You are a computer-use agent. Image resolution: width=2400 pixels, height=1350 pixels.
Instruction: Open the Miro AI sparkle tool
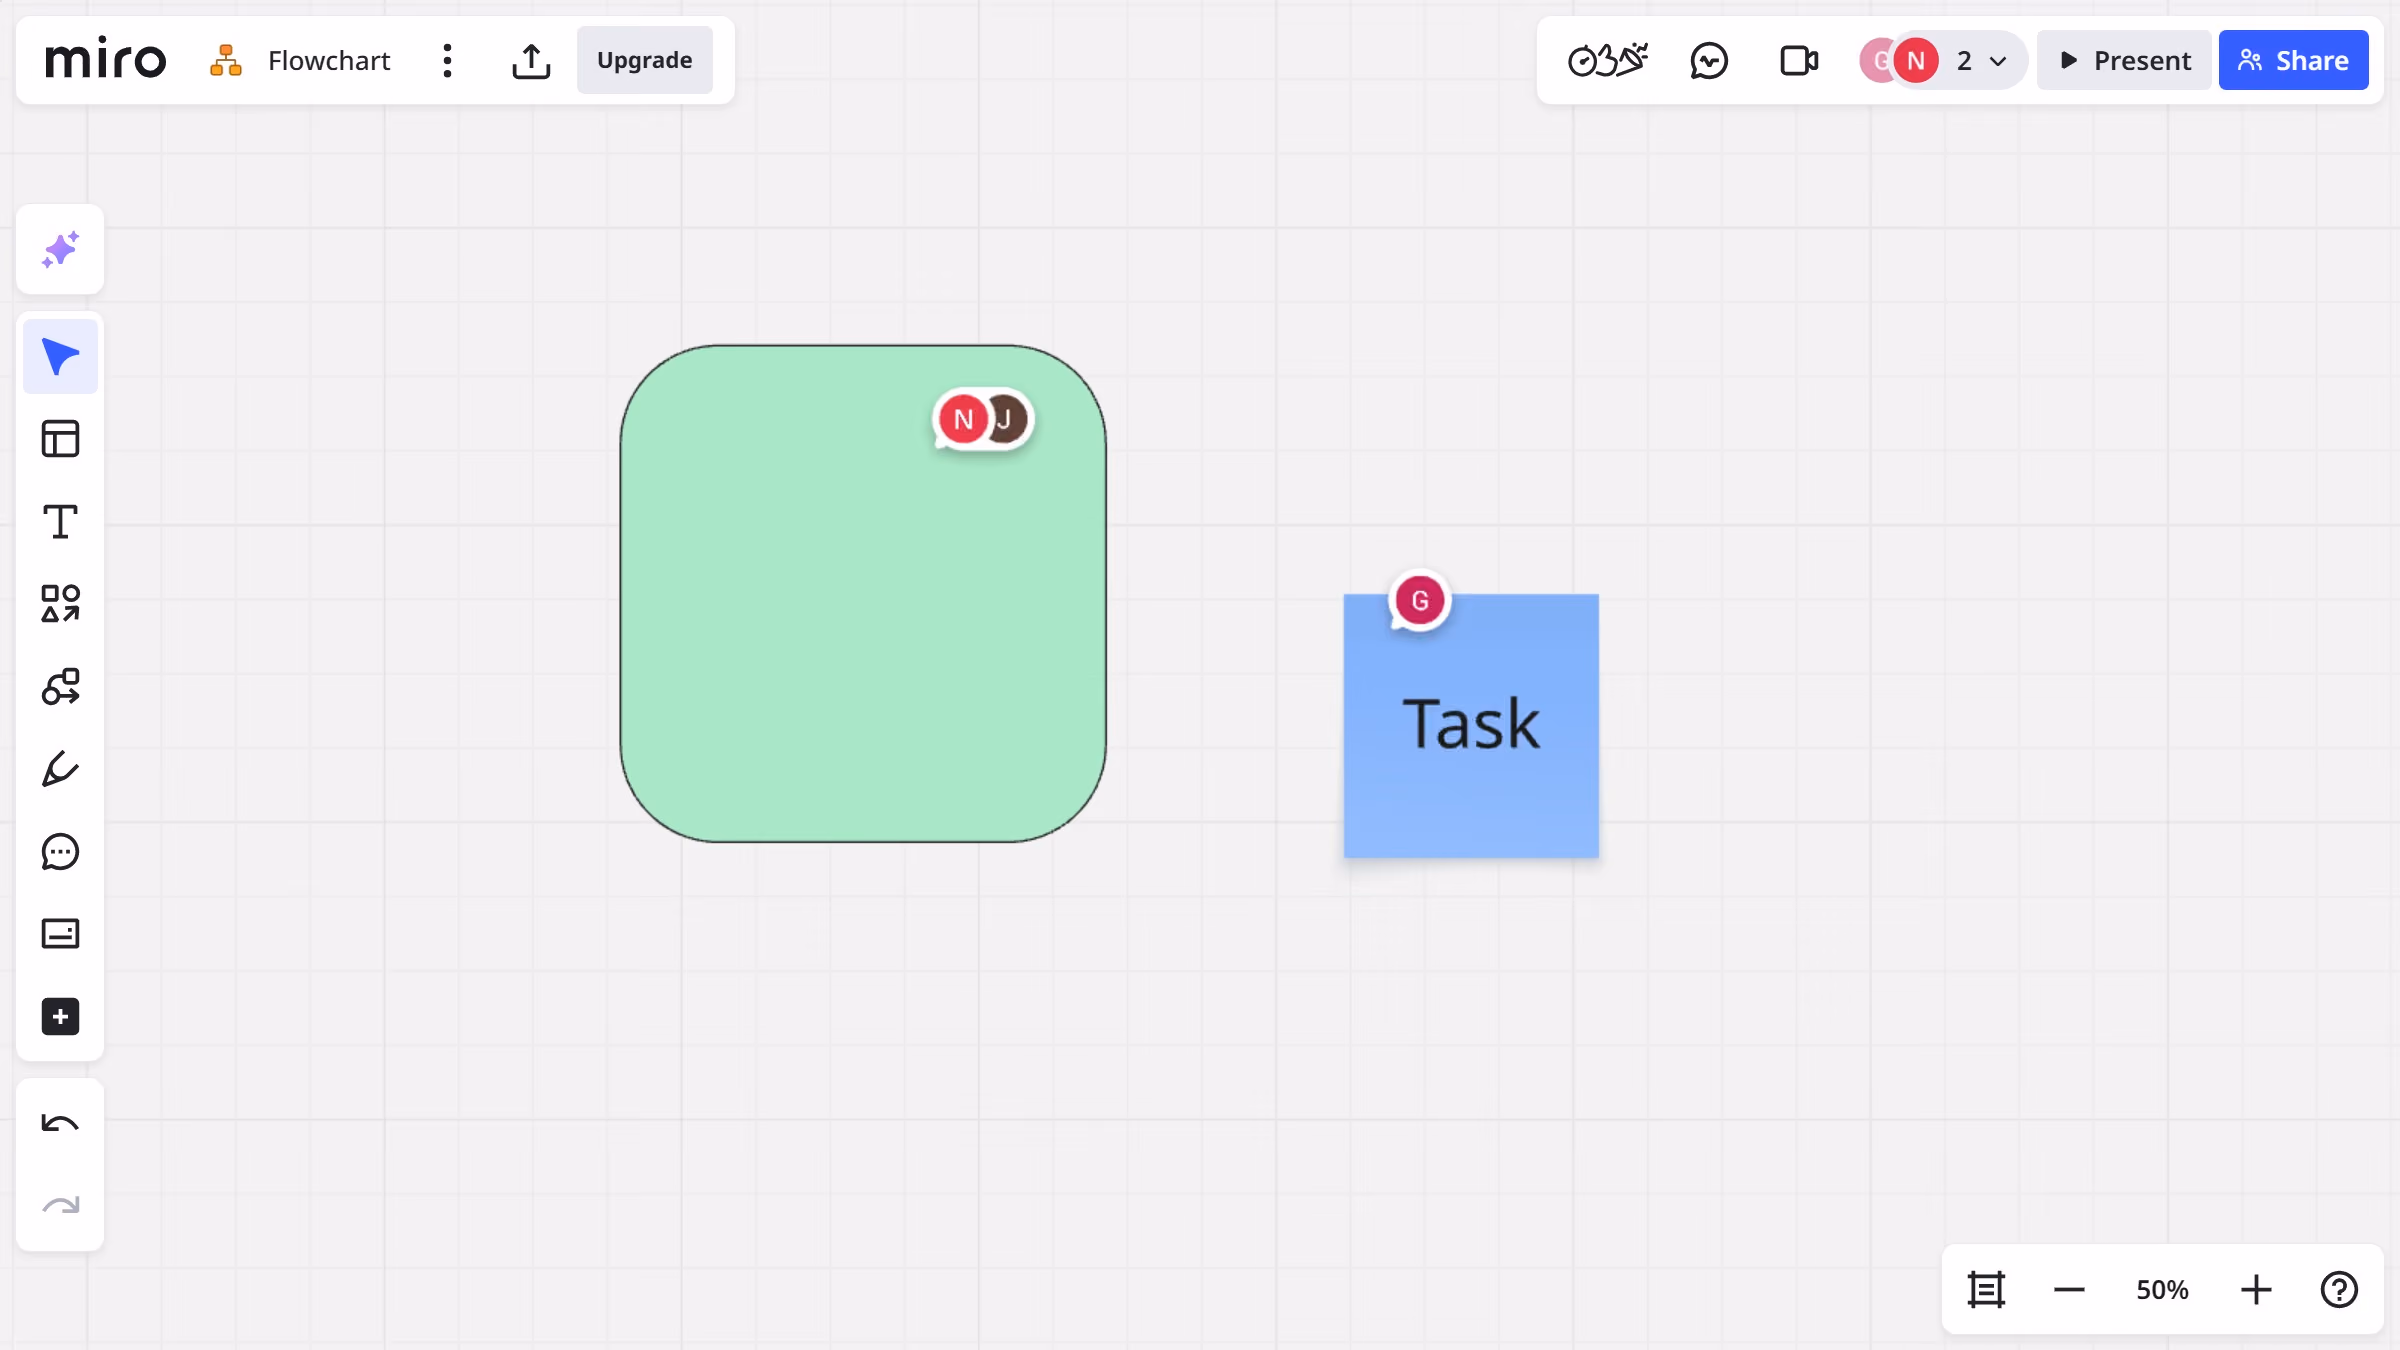coord(60,249)
